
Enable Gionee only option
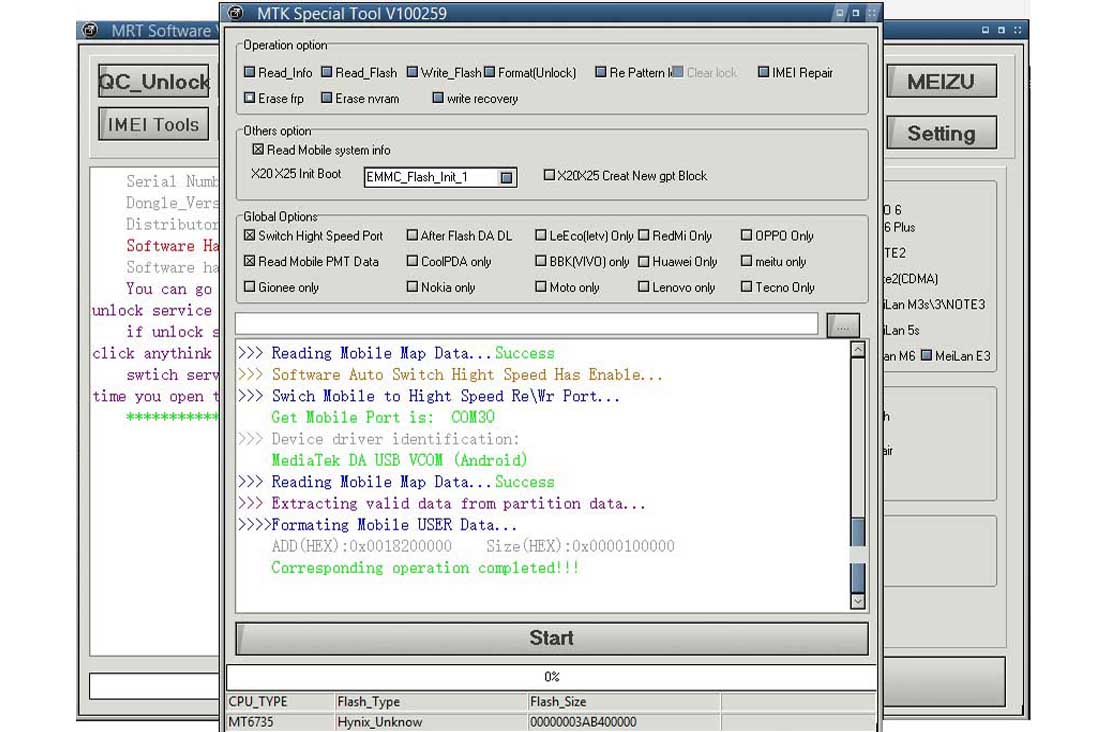(x=250, y=287)
